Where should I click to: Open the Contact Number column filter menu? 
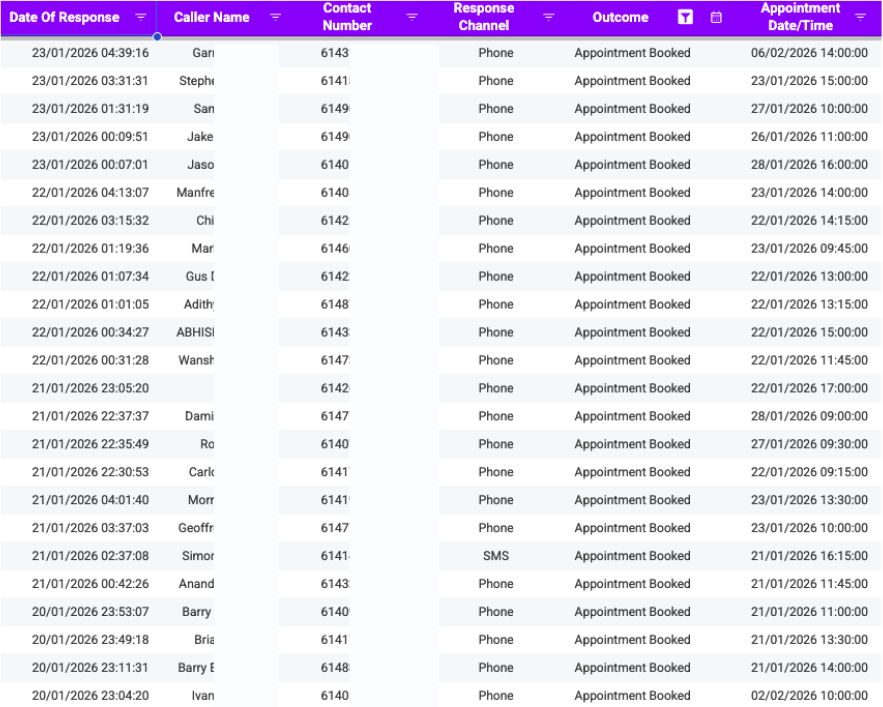(x=412, y=17)
